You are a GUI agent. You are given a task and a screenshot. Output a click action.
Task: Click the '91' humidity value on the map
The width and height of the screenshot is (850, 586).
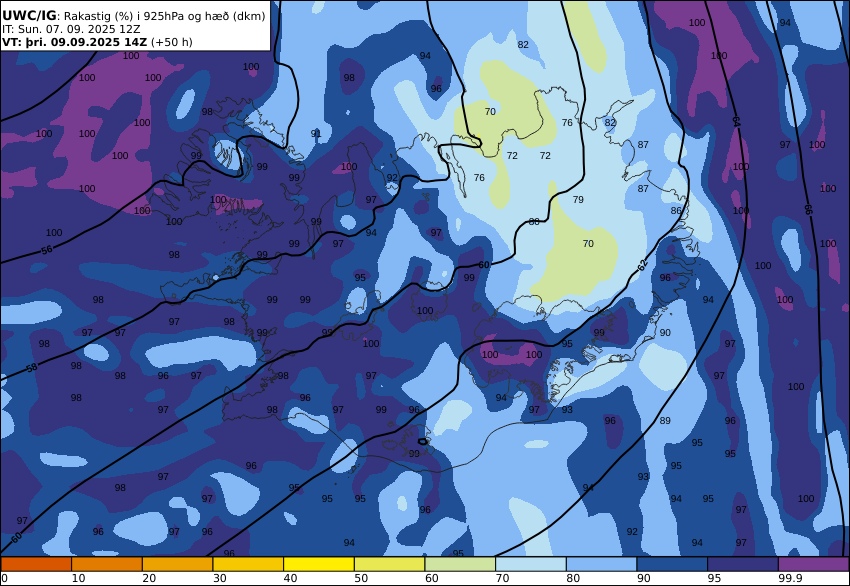click(x=315, y=133)
